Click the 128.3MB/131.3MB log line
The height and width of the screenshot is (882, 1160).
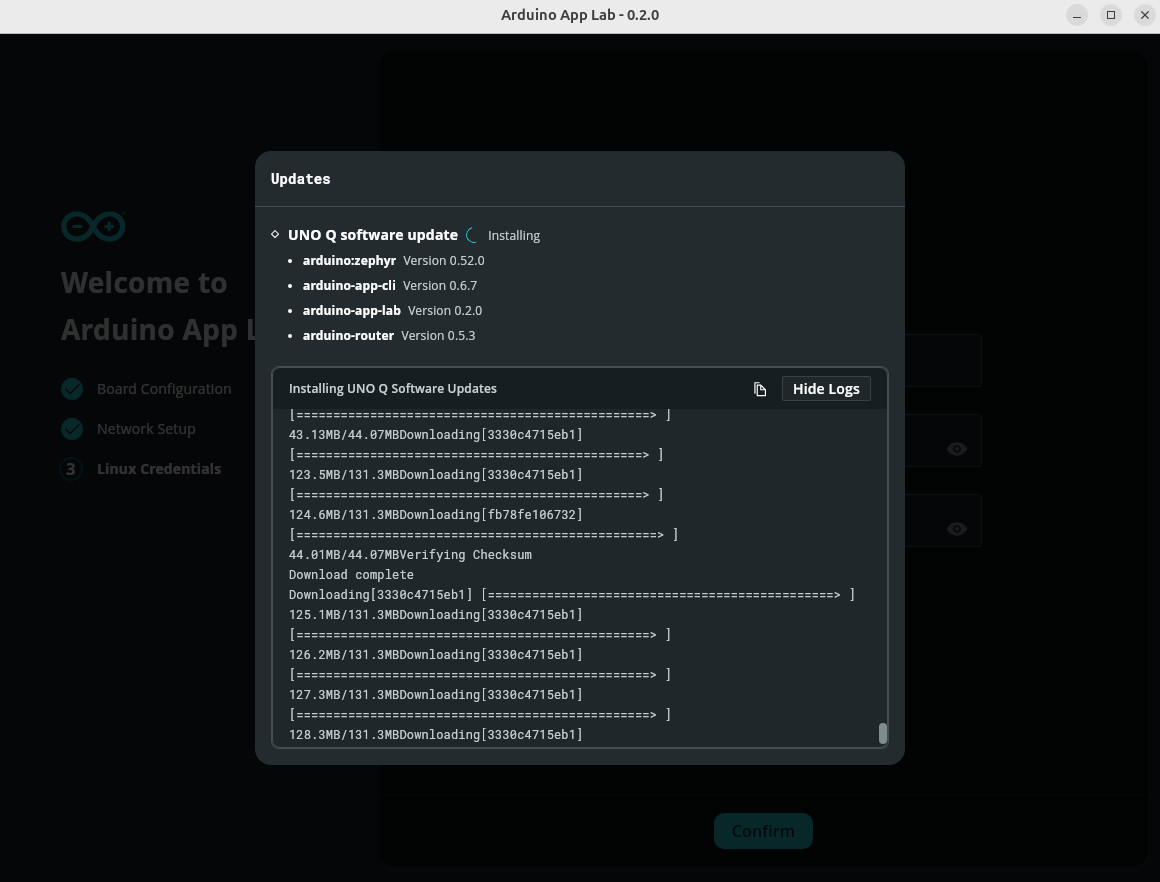pos(436,735)
